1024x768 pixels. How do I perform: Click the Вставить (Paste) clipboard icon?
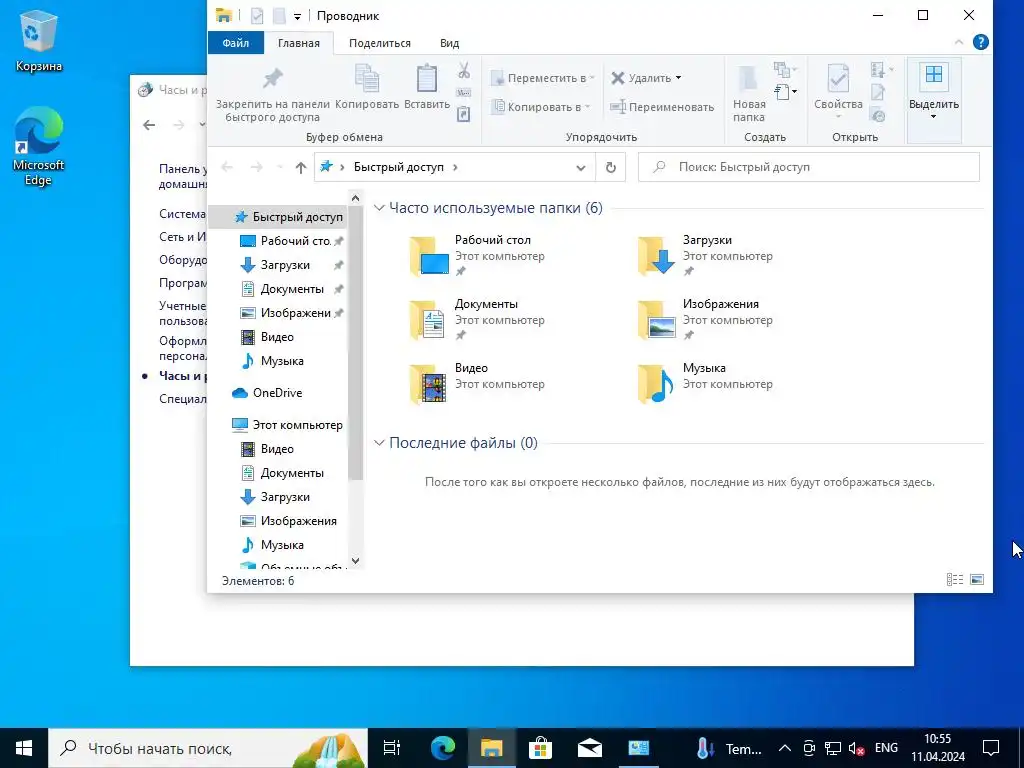[426, 78]
